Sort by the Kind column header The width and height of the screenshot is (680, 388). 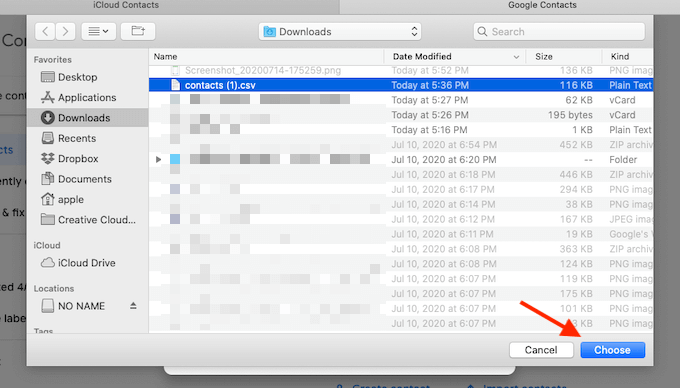tap(628, 56)
